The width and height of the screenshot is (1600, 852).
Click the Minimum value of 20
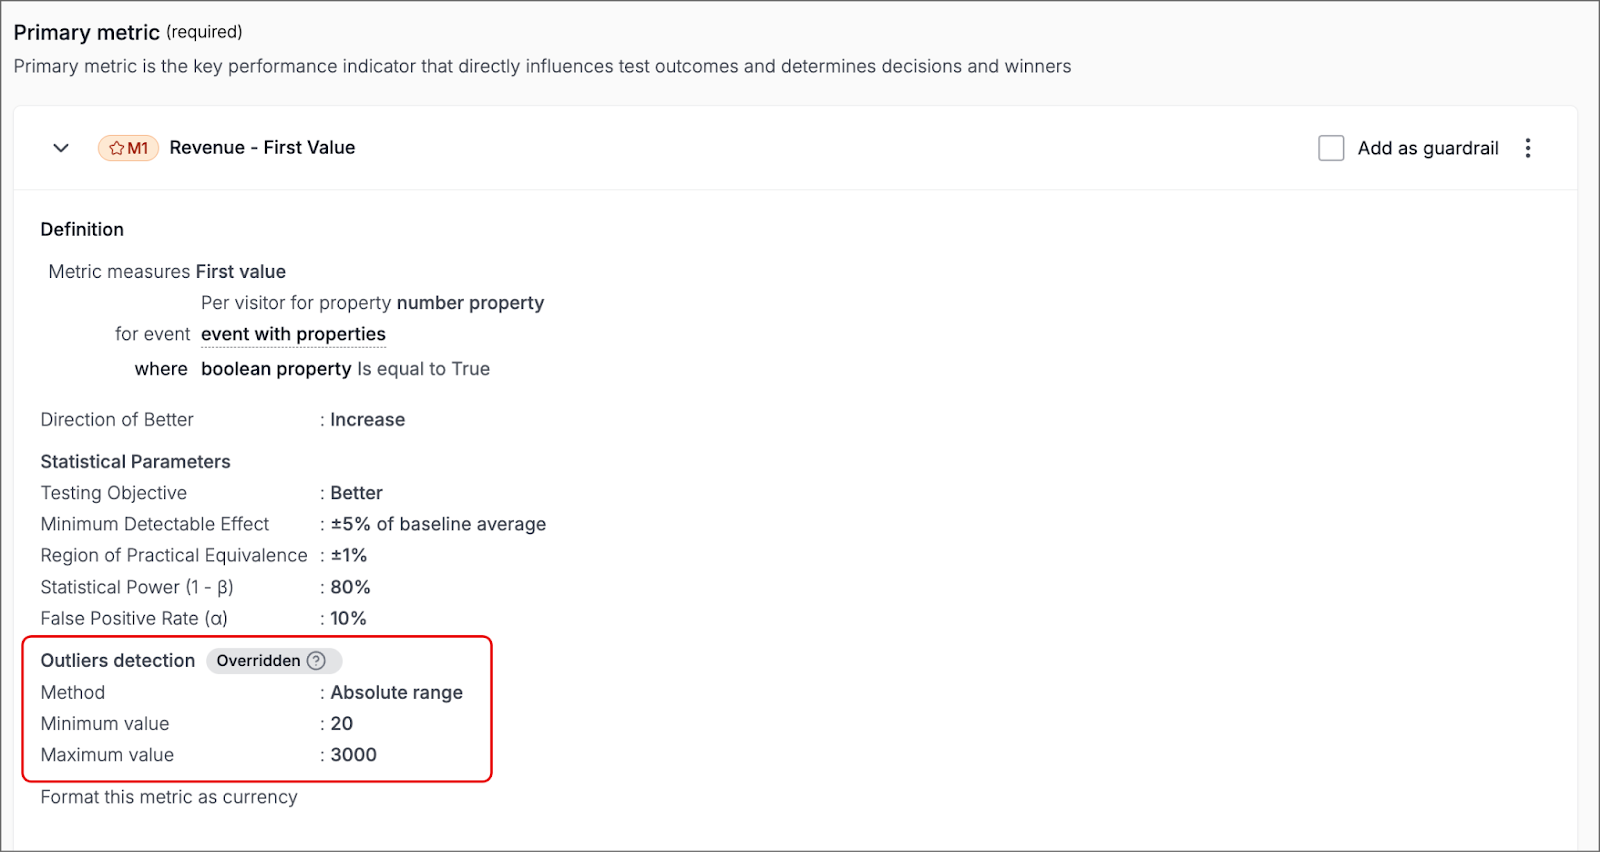342,724
